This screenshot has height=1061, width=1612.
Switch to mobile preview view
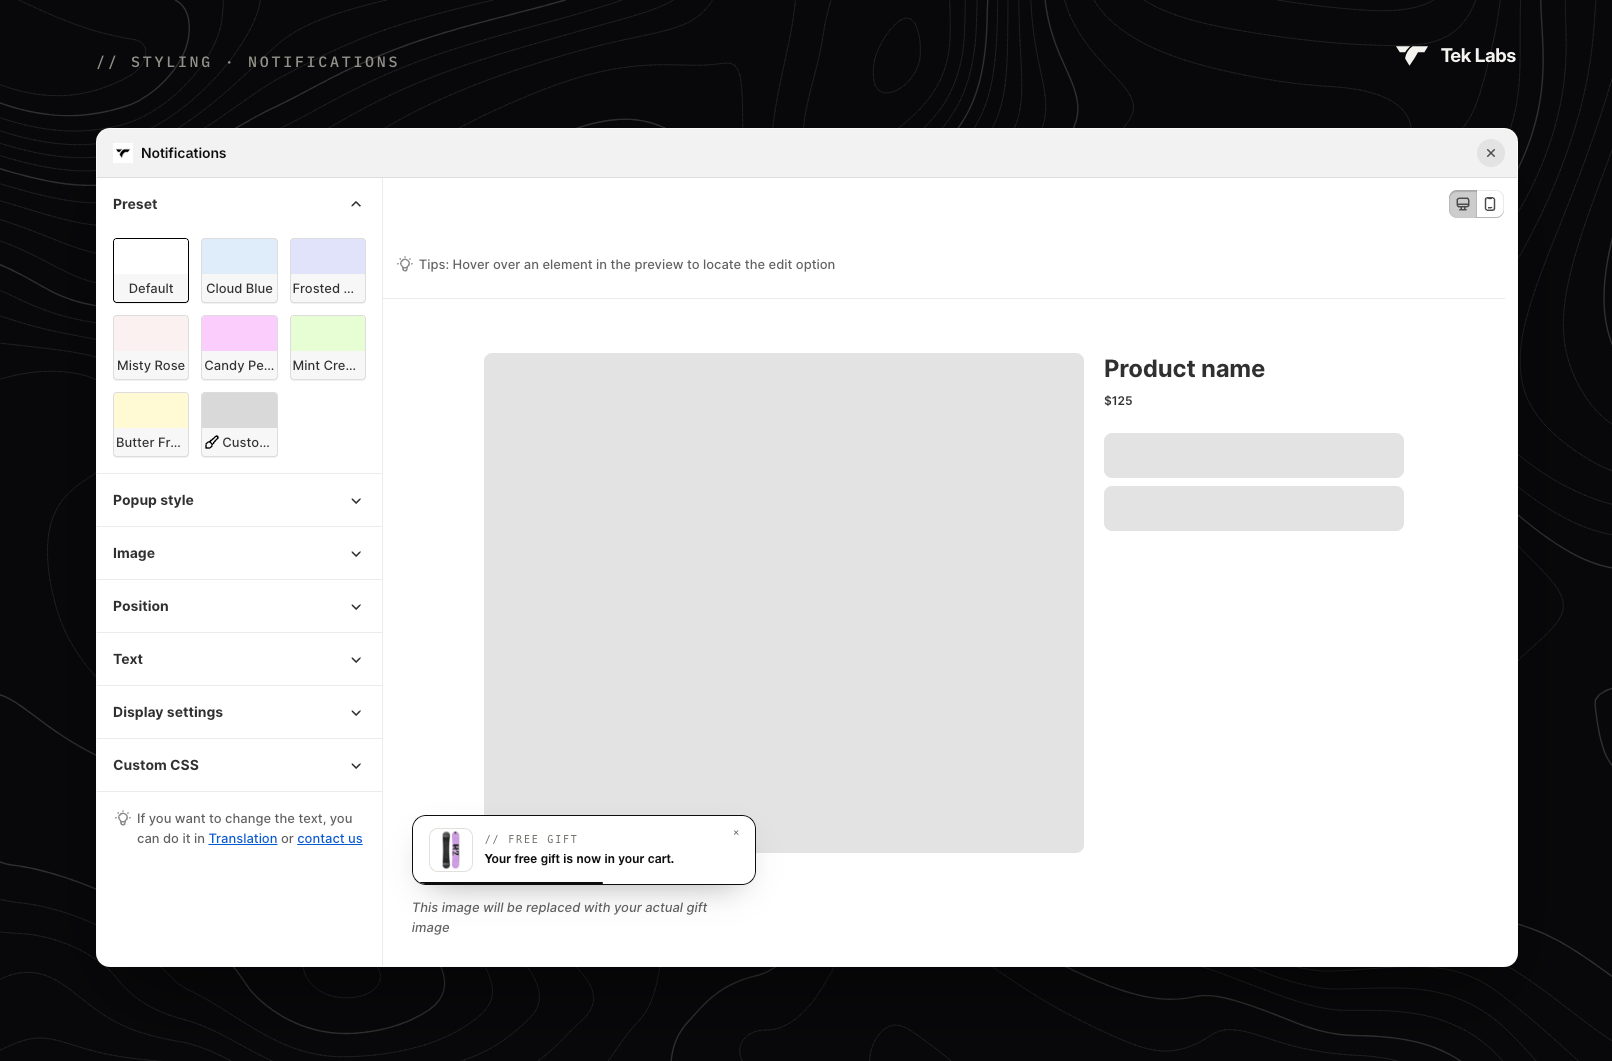[x=1490, y=204]
